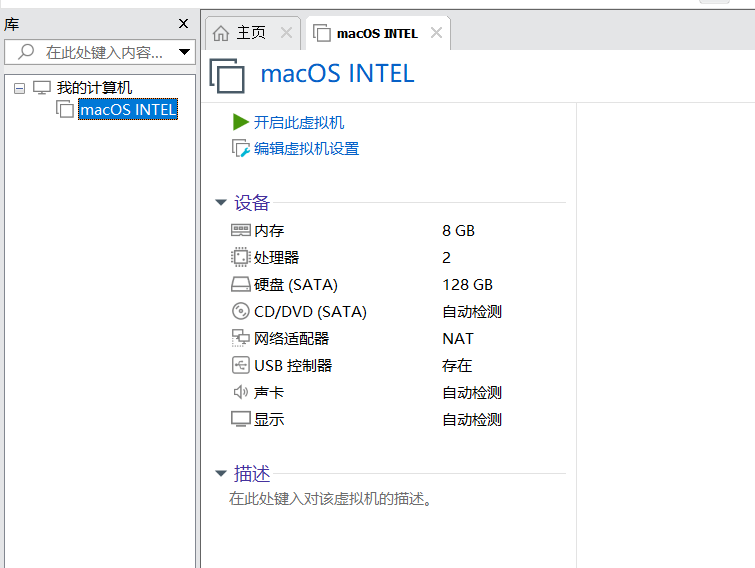Click 自动检测 value for 显示
The height and width of the screenshot is (568, 755).
(x=472, y=419)
